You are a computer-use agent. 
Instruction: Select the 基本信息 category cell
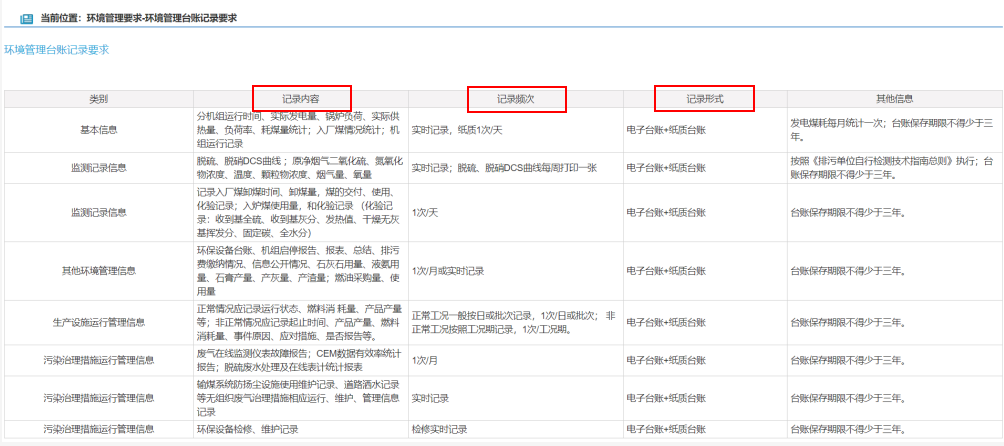pyautogui.click(x=98, y=129)
